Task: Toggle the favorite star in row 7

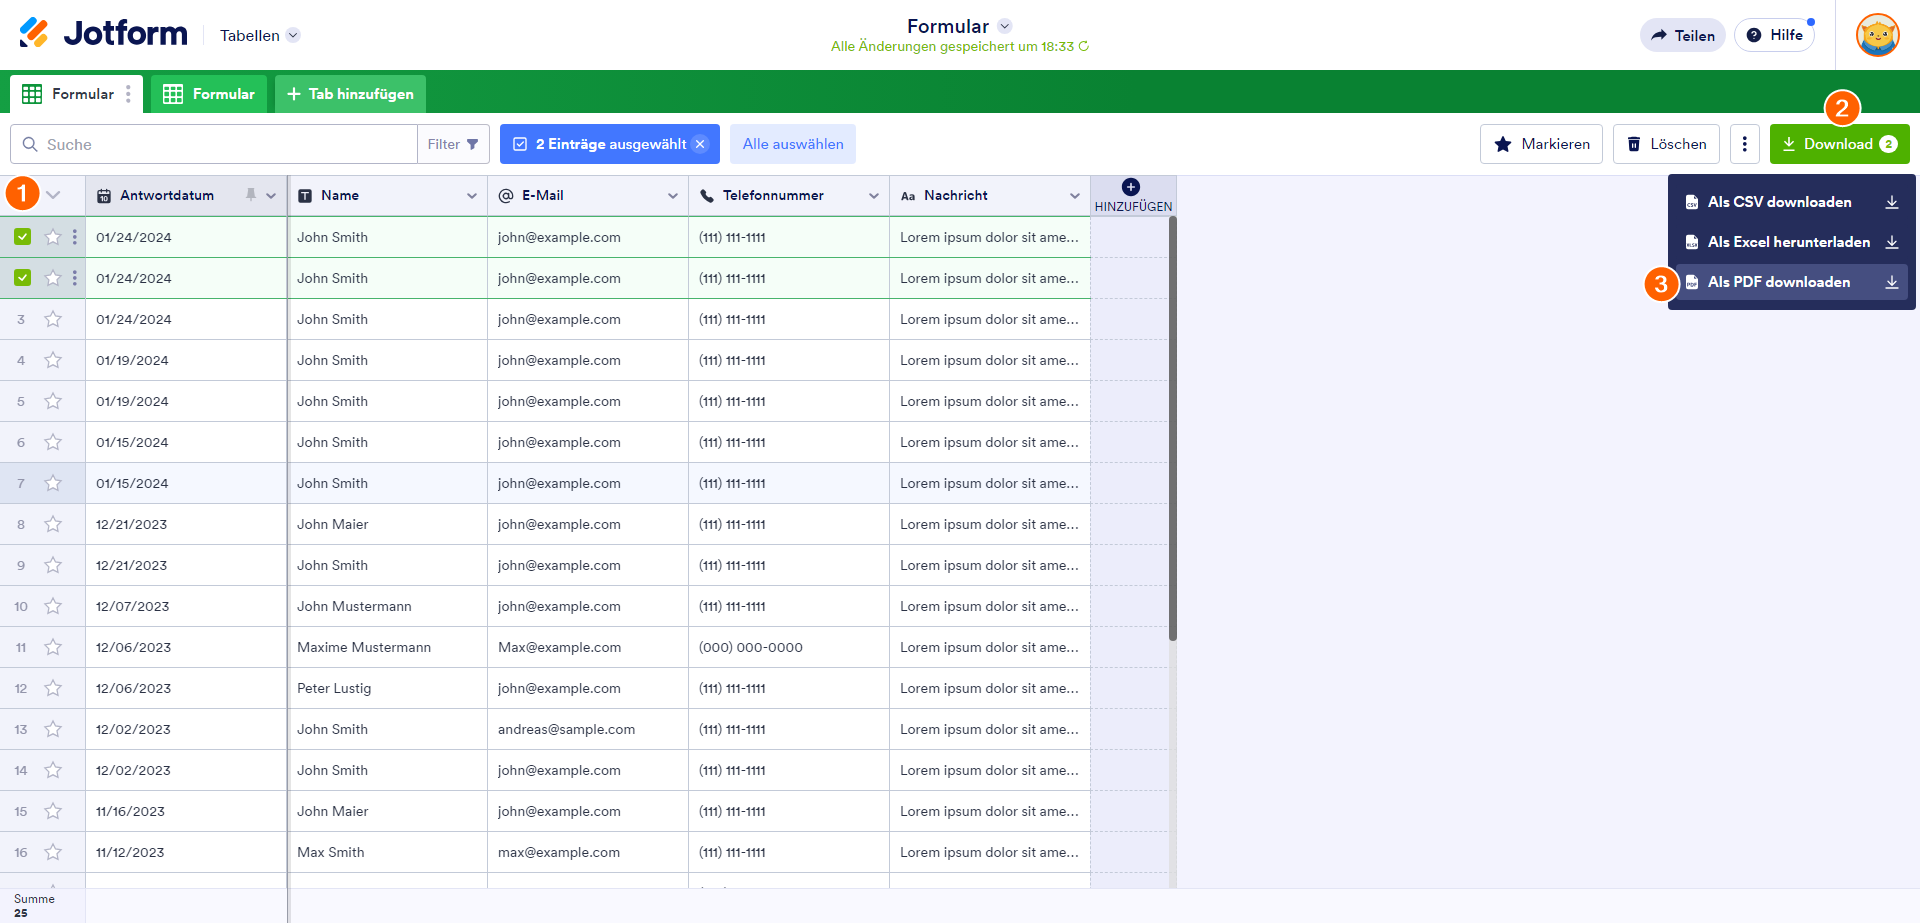Action: pos(53,483)
